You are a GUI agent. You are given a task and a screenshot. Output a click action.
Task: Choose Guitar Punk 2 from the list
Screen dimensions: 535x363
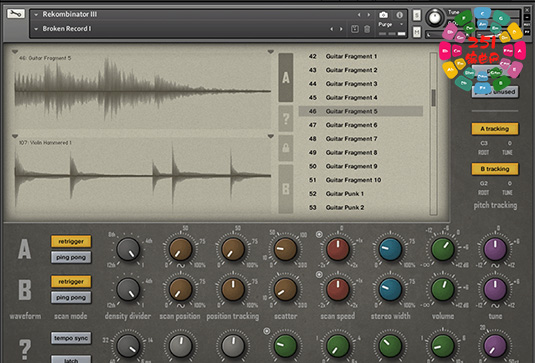(x=361, y=207)
